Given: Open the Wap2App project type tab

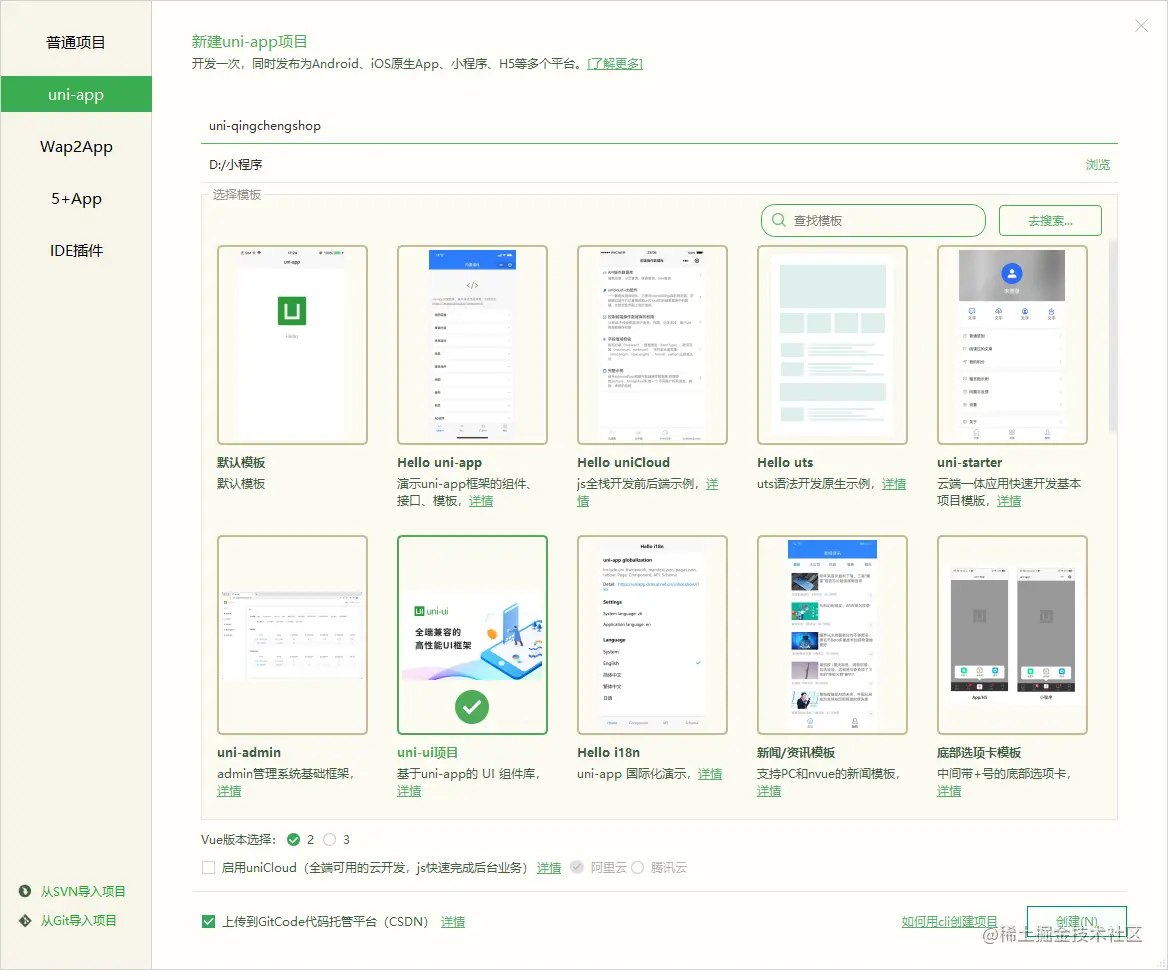Looking at the screenshot, I should [76, 147].
